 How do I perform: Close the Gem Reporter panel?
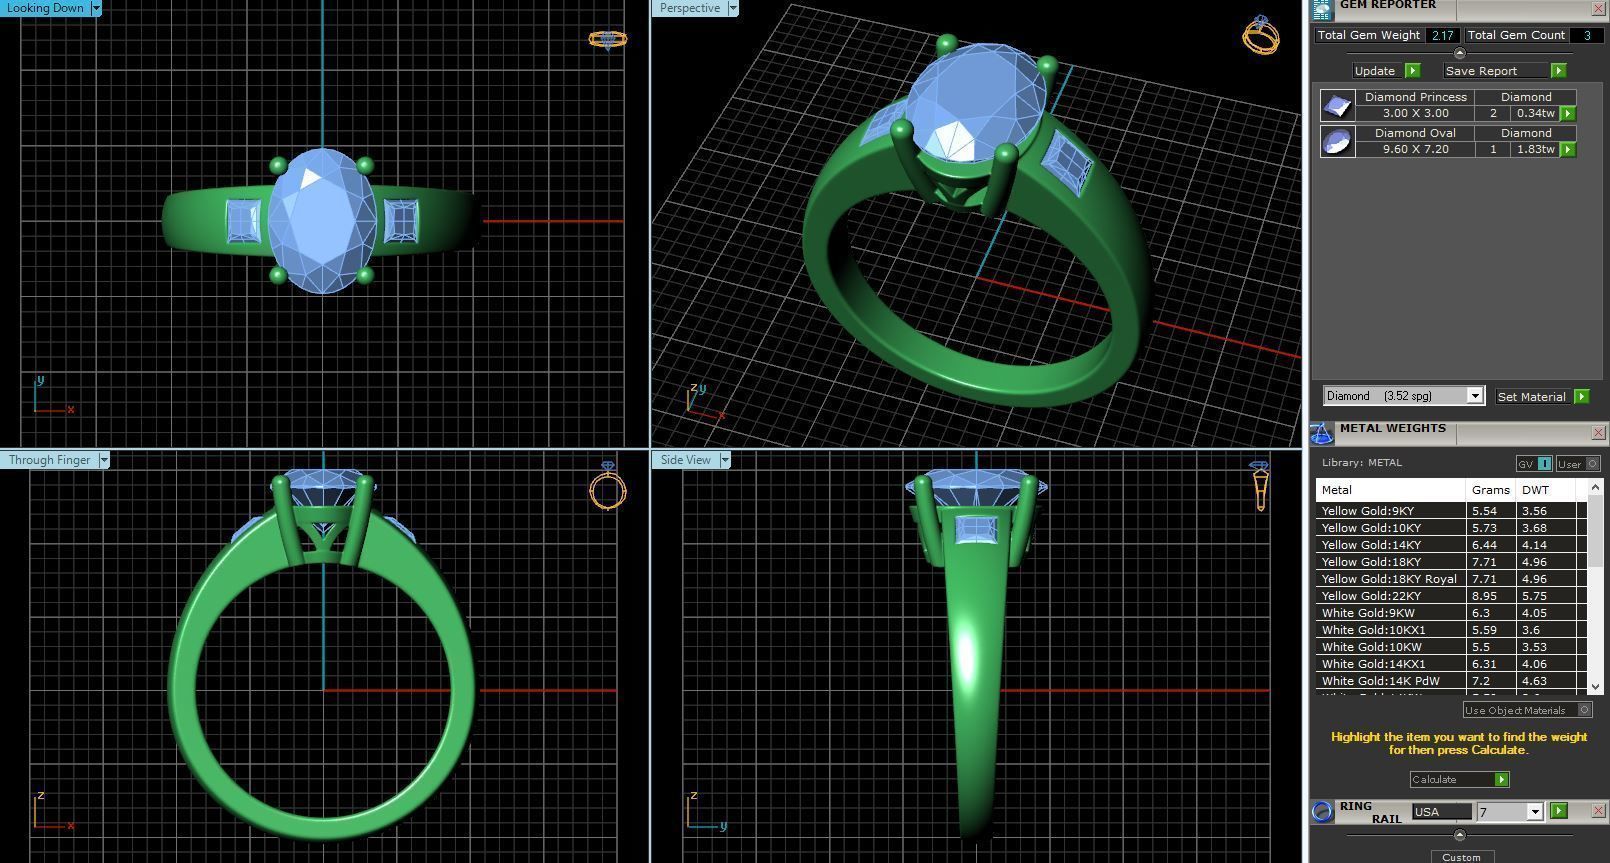click(1598, 8)
